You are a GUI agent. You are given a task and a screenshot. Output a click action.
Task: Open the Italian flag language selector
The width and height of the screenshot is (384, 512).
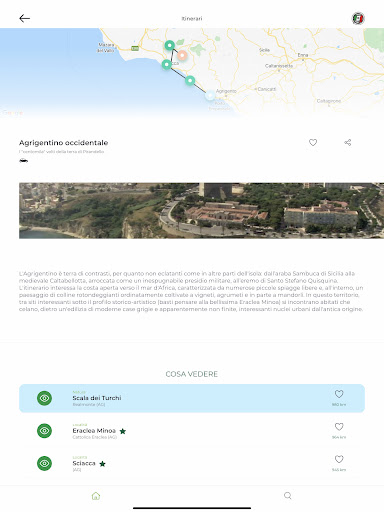[x=358, y=18]
